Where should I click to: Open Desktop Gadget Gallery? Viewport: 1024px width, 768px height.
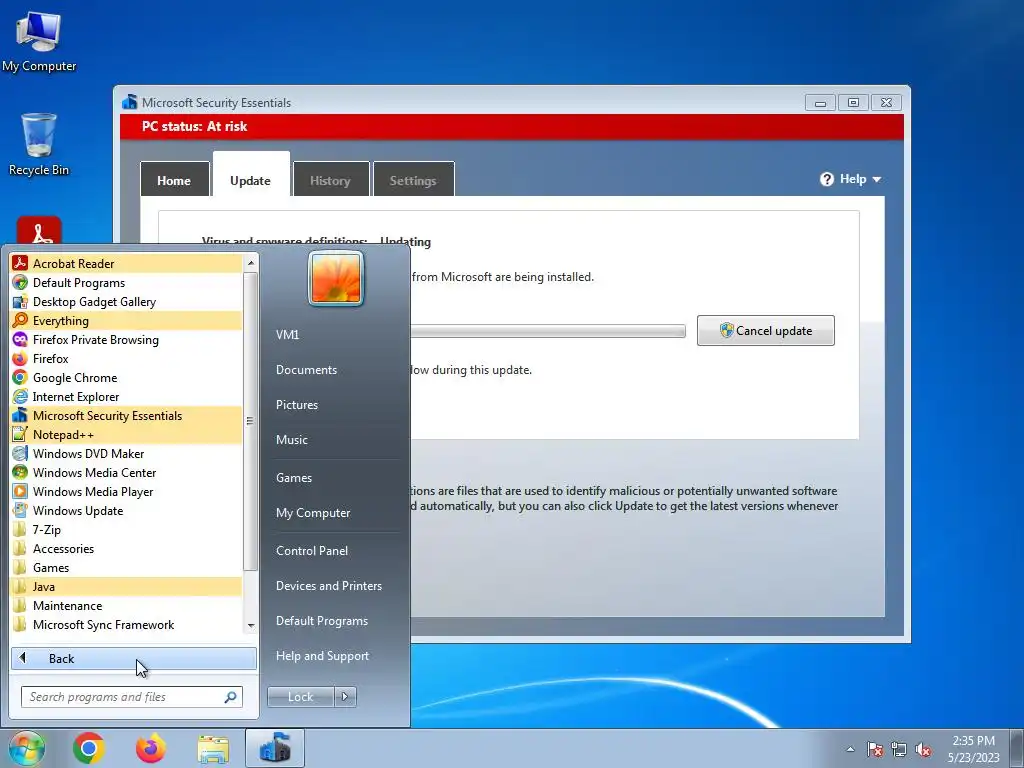(127, 302)
